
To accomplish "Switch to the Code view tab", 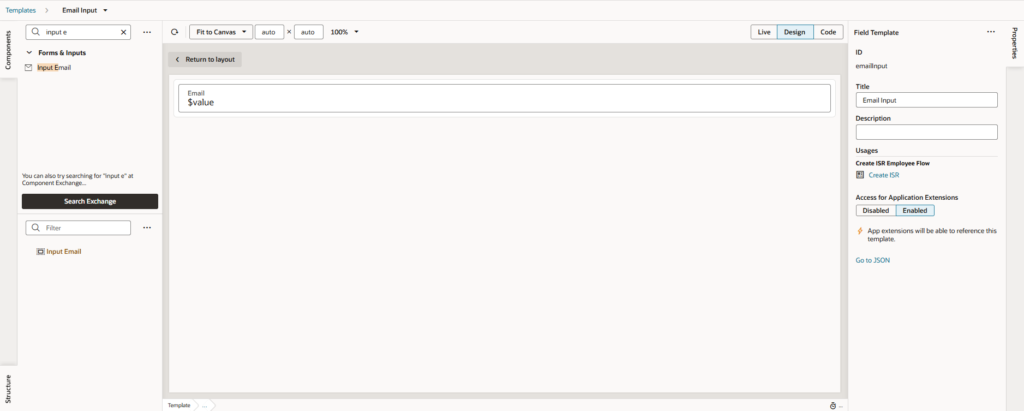I will pos(828,32).
